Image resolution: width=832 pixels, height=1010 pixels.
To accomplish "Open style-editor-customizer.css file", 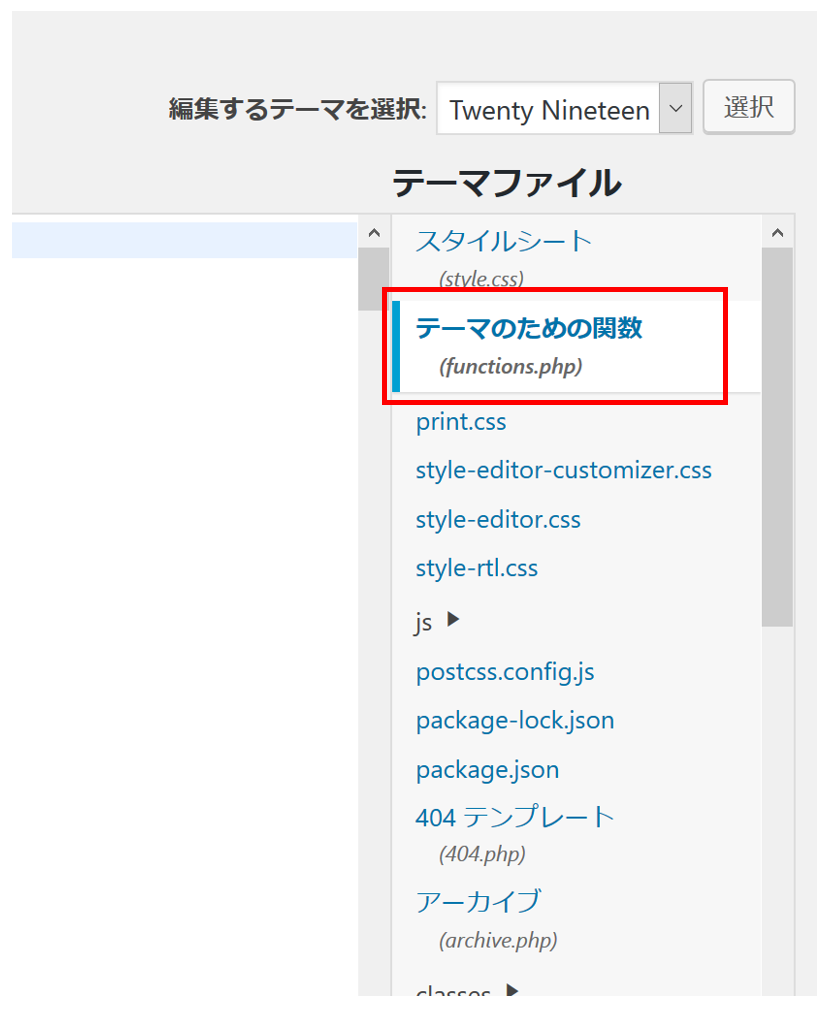I will point(563,470).
